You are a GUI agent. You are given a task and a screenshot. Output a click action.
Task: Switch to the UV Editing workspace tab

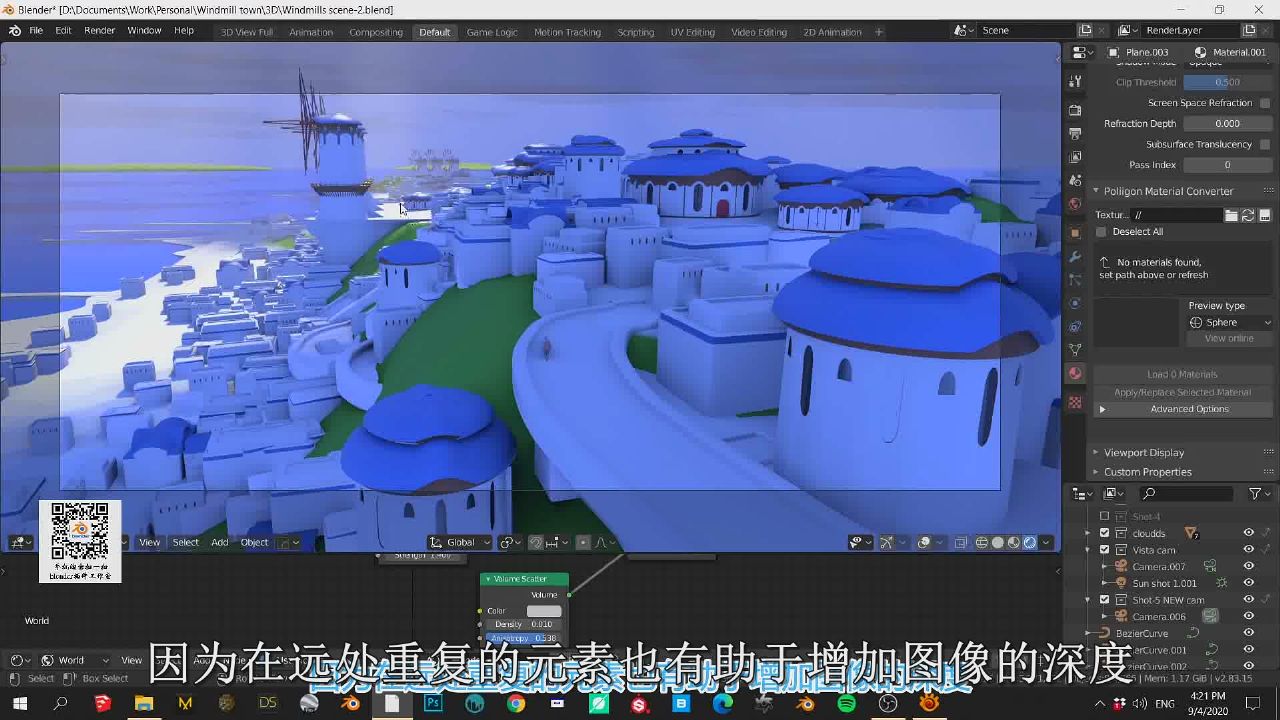(692, 32)
